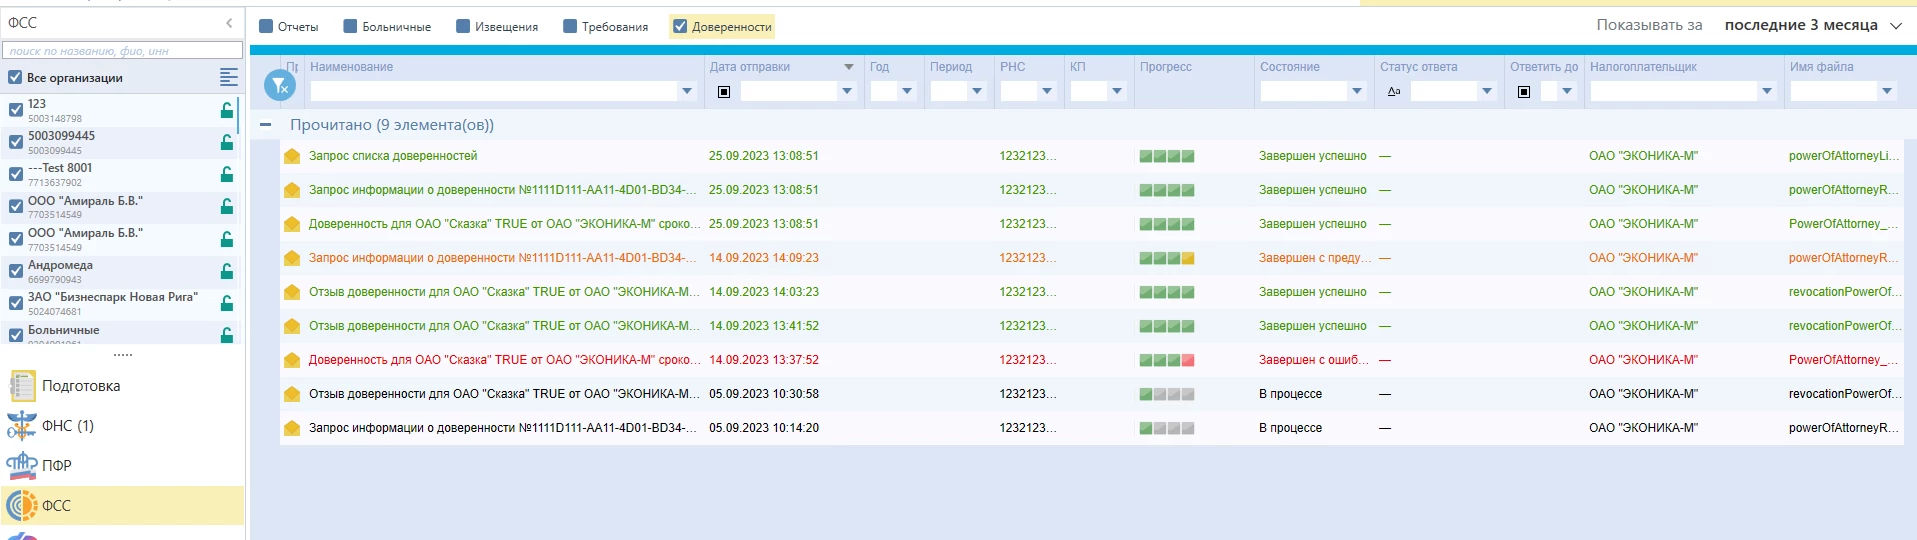
Task: Sort by the Наименование column header
Action: [351, 67]
